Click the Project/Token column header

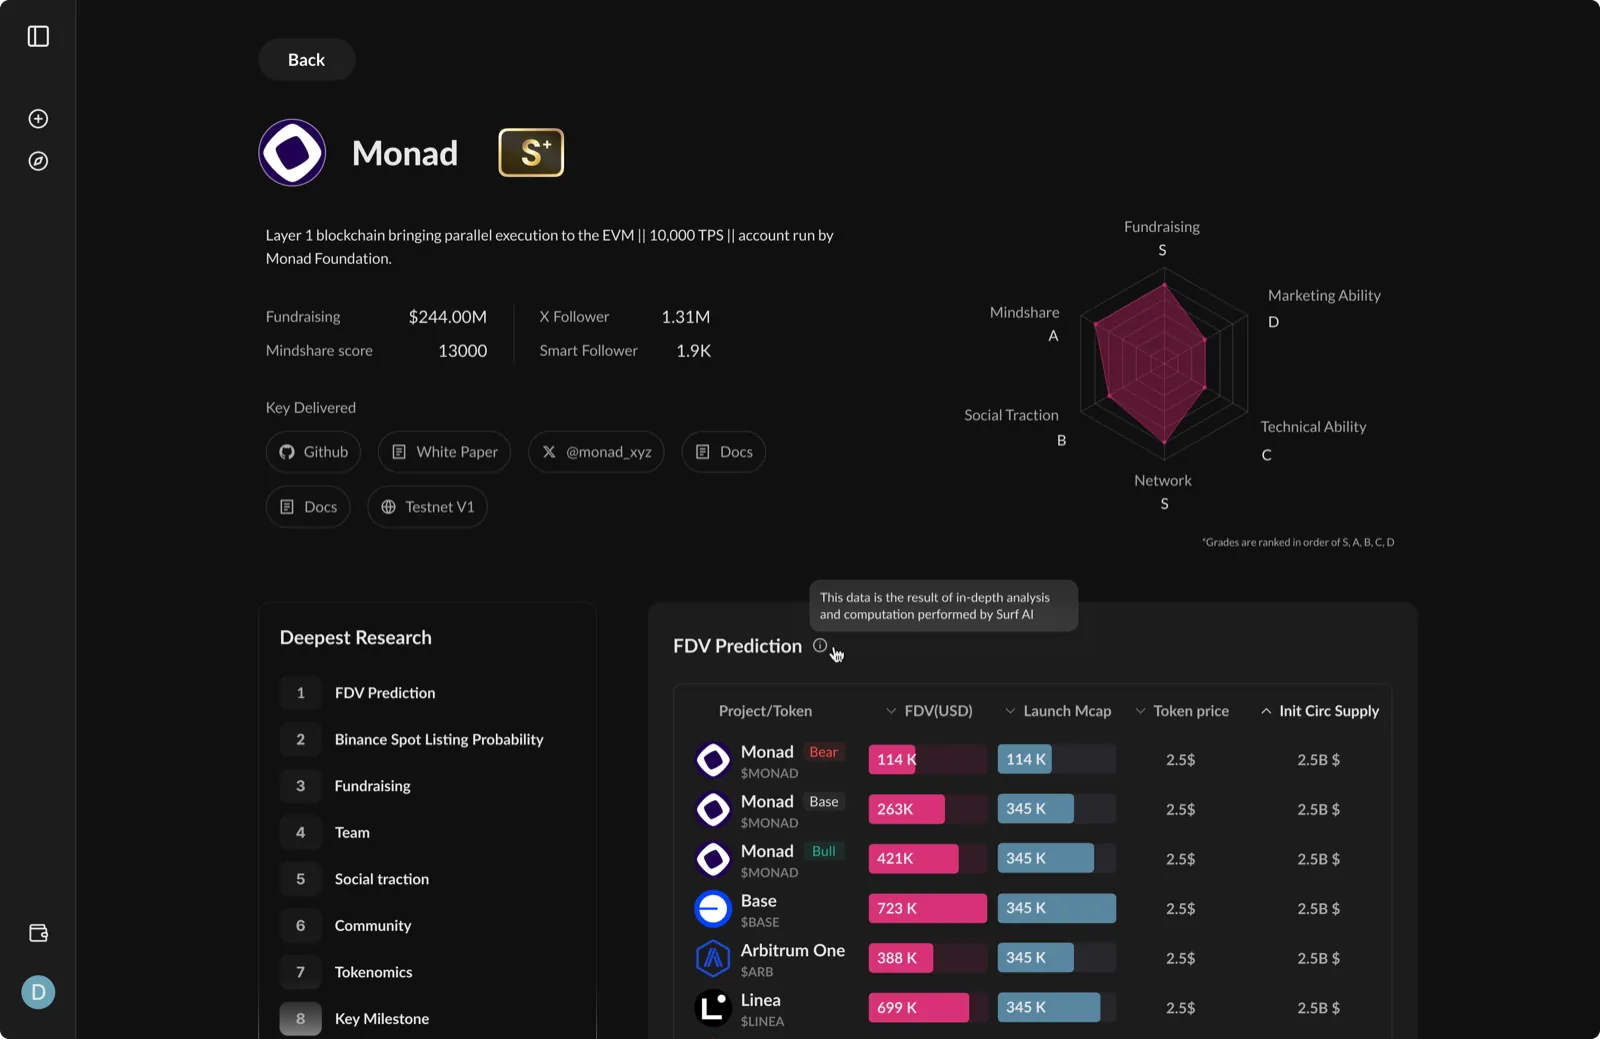765,711
